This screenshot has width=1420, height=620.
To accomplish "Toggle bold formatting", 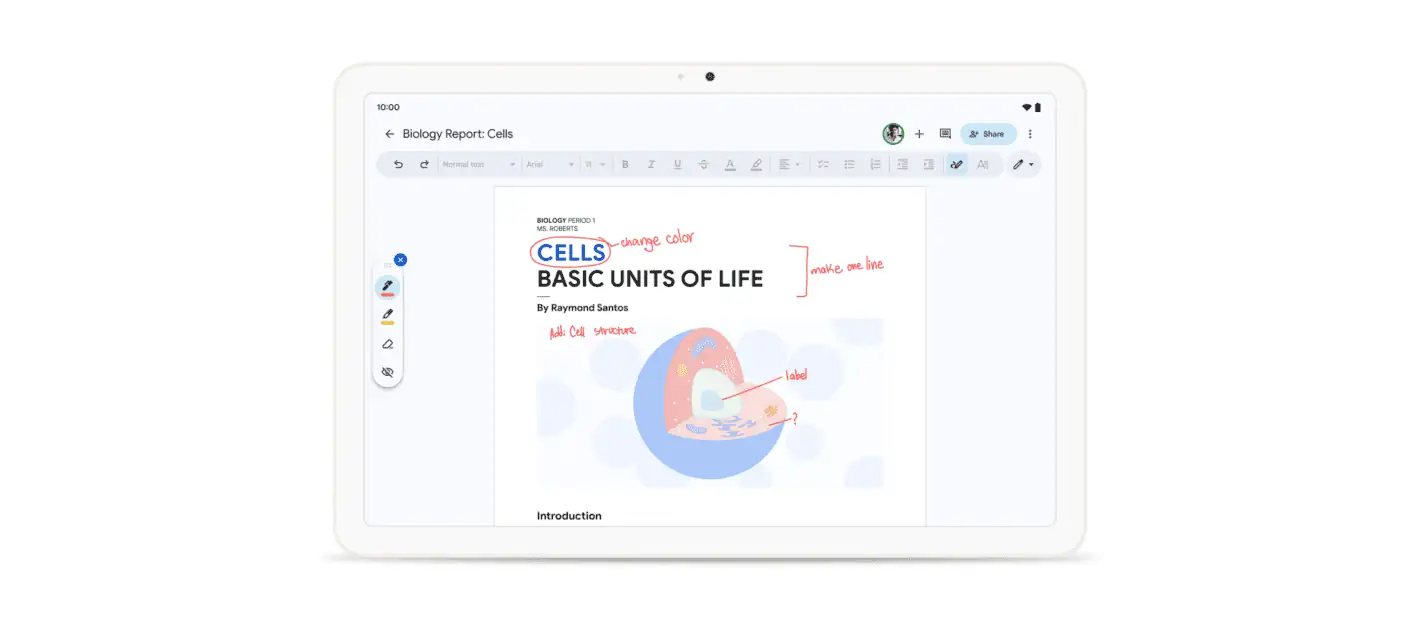I will point(624,164).
